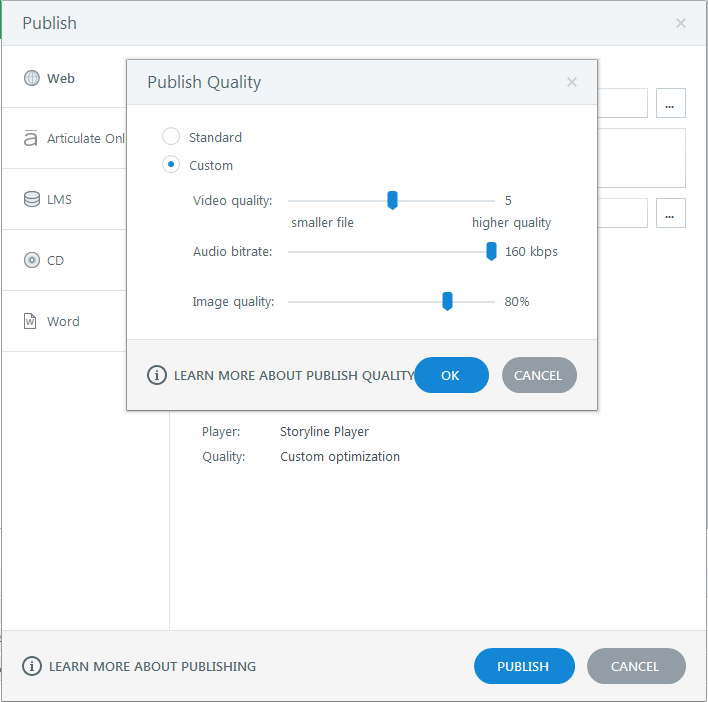Switch to the Word publish tab

(x=63, y=321)
